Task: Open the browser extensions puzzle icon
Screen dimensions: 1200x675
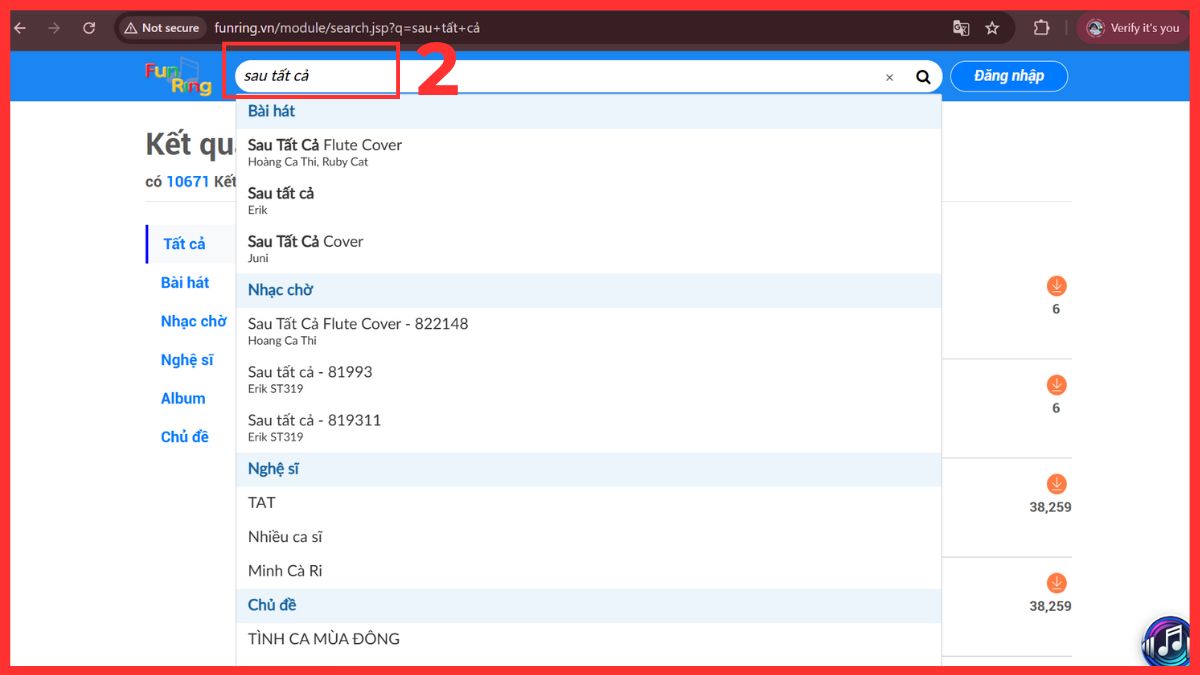Action: coord(1041,28)
